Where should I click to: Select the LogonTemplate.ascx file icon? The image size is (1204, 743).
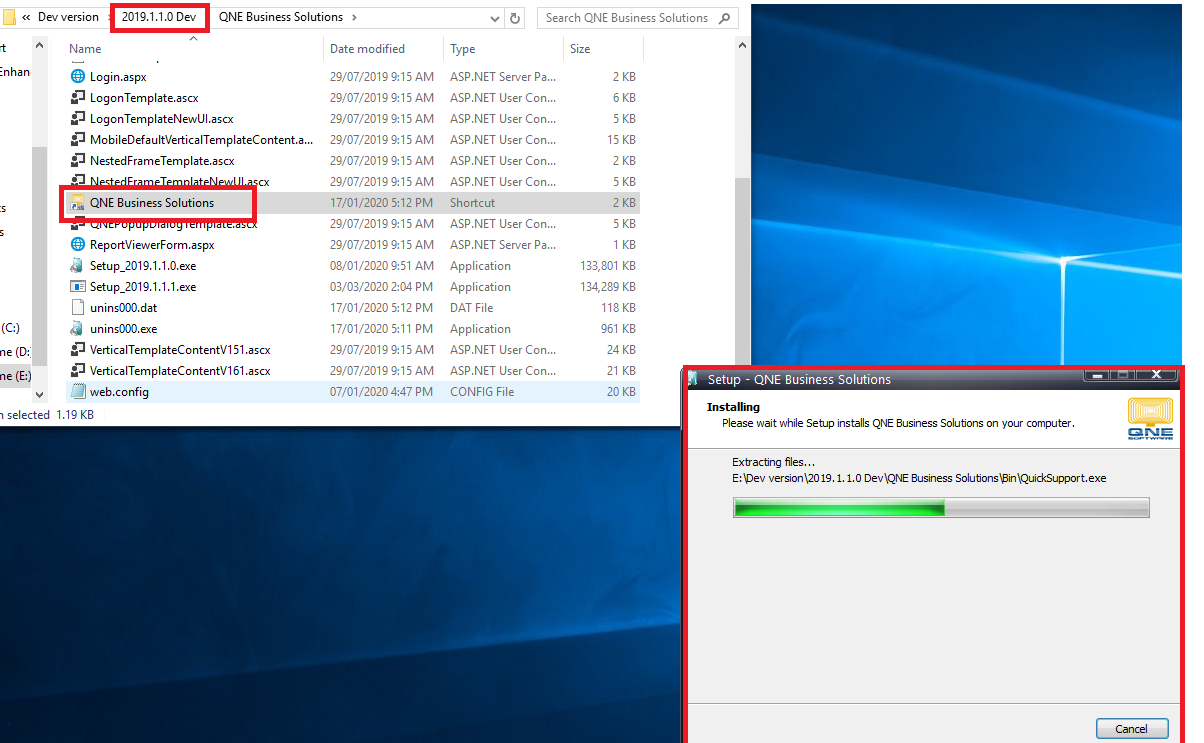coord(77,98)
